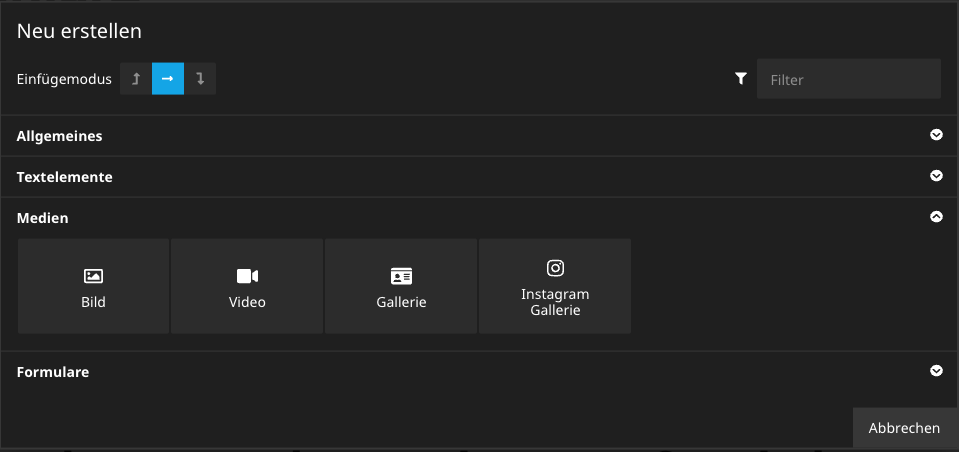959x452 pixels.
Task: Focus the Filter input field
Action: [x=848, y=79]
